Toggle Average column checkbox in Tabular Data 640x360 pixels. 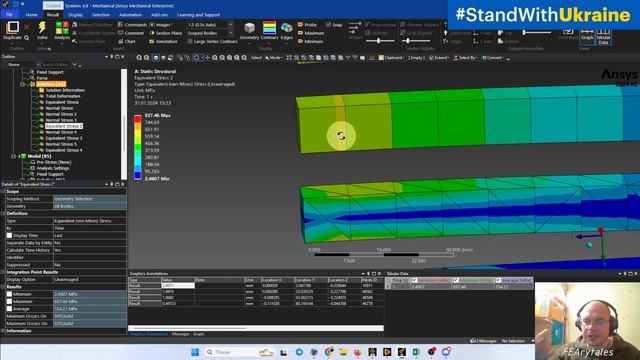498,280
